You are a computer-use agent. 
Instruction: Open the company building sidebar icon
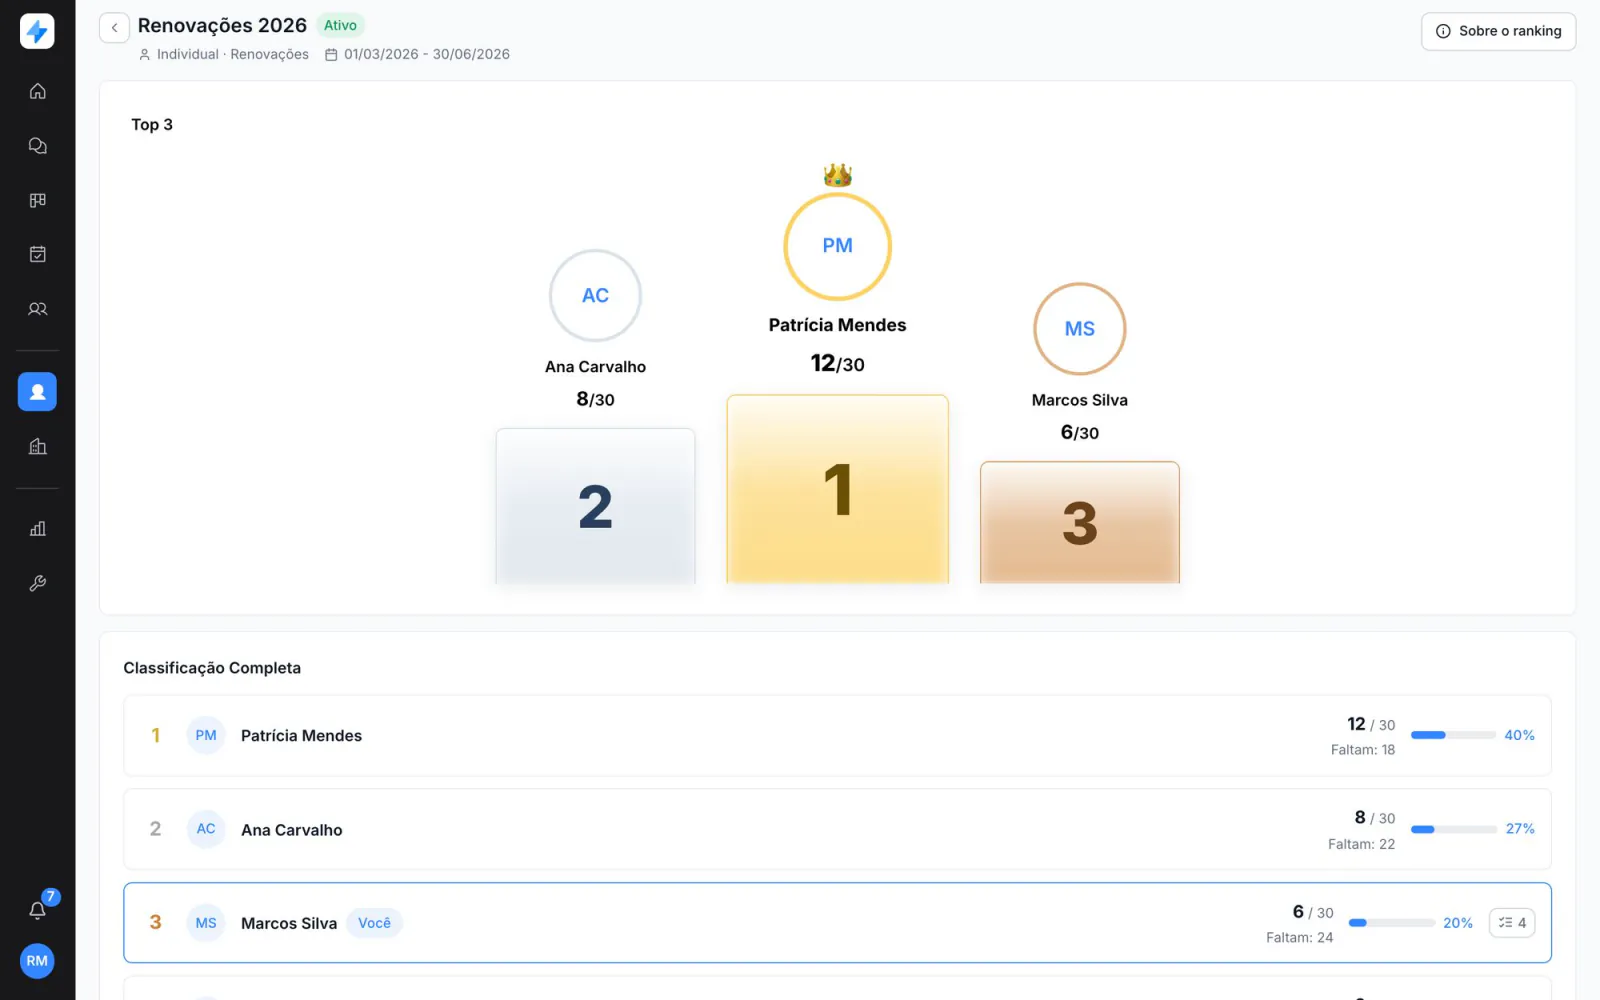click(x=37, y=446)
